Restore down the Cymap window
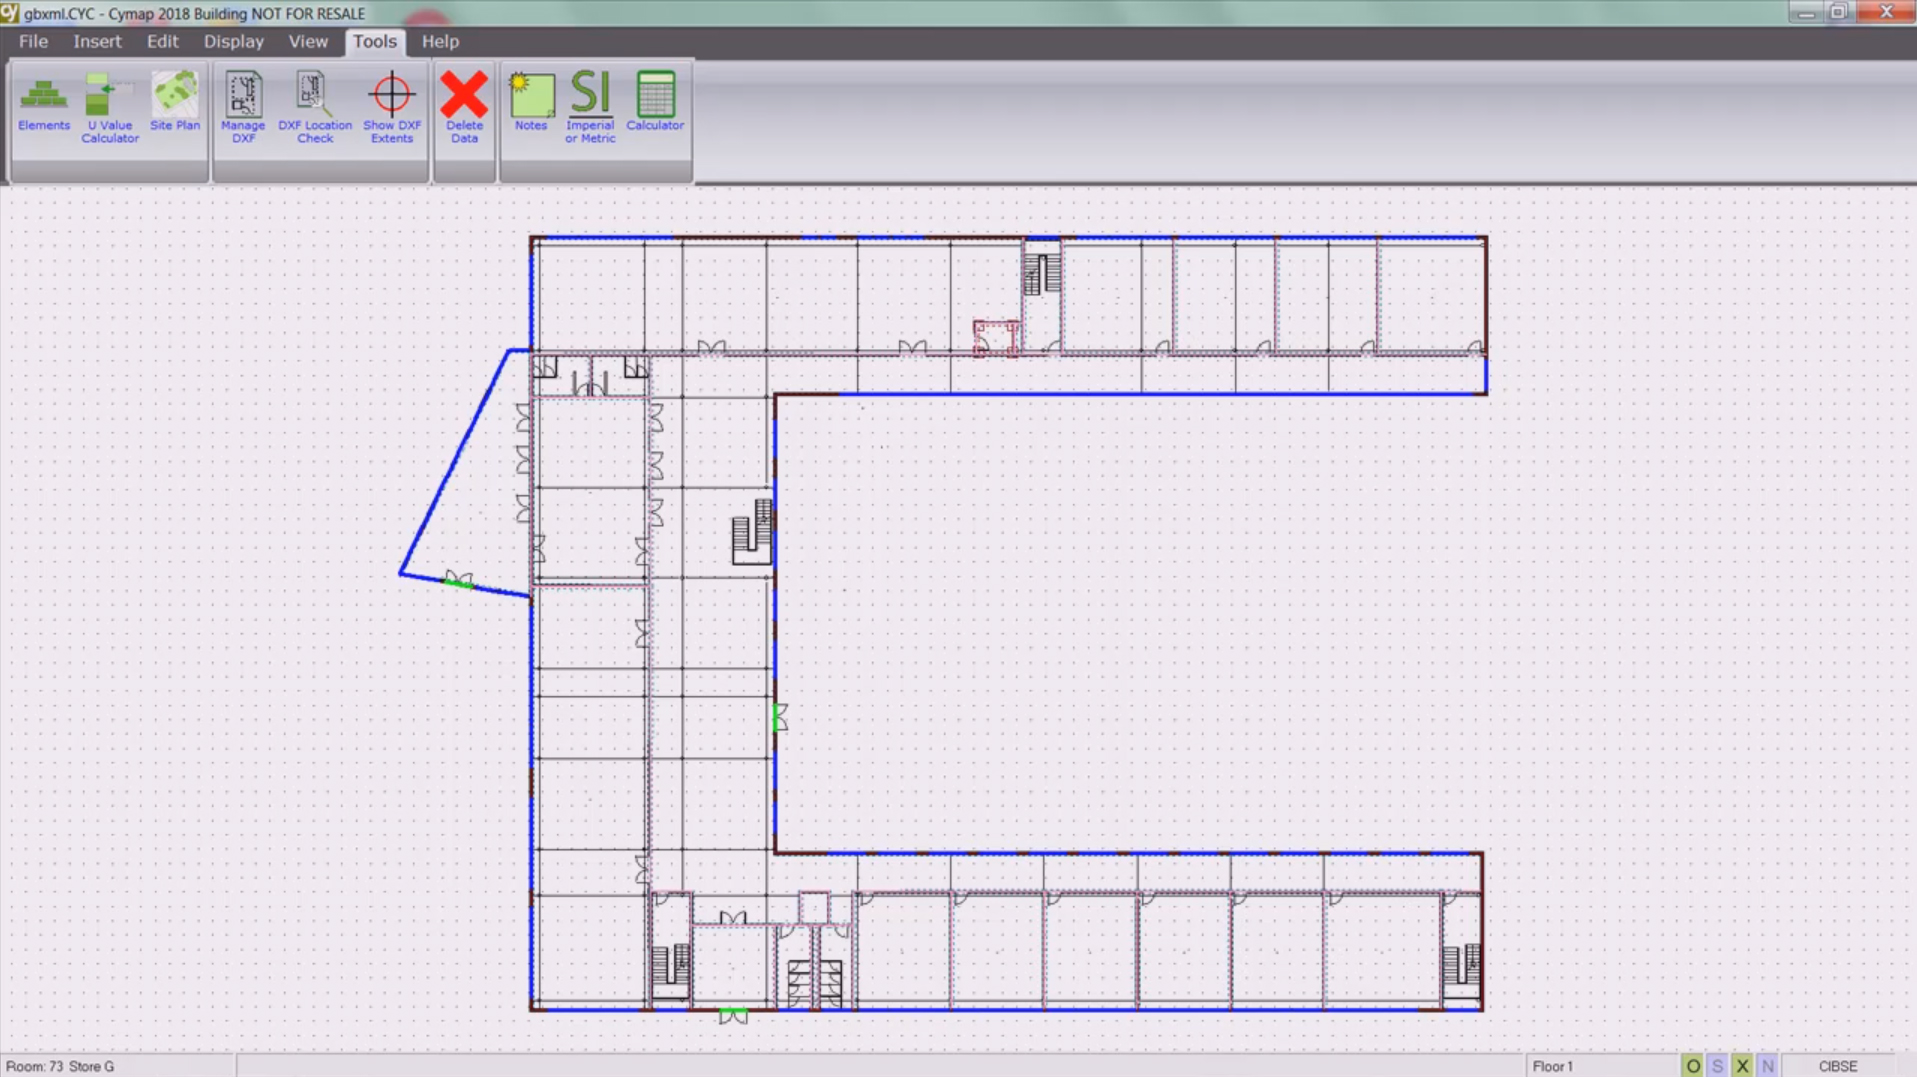 pyautogui.click(x=1838, y=13)
